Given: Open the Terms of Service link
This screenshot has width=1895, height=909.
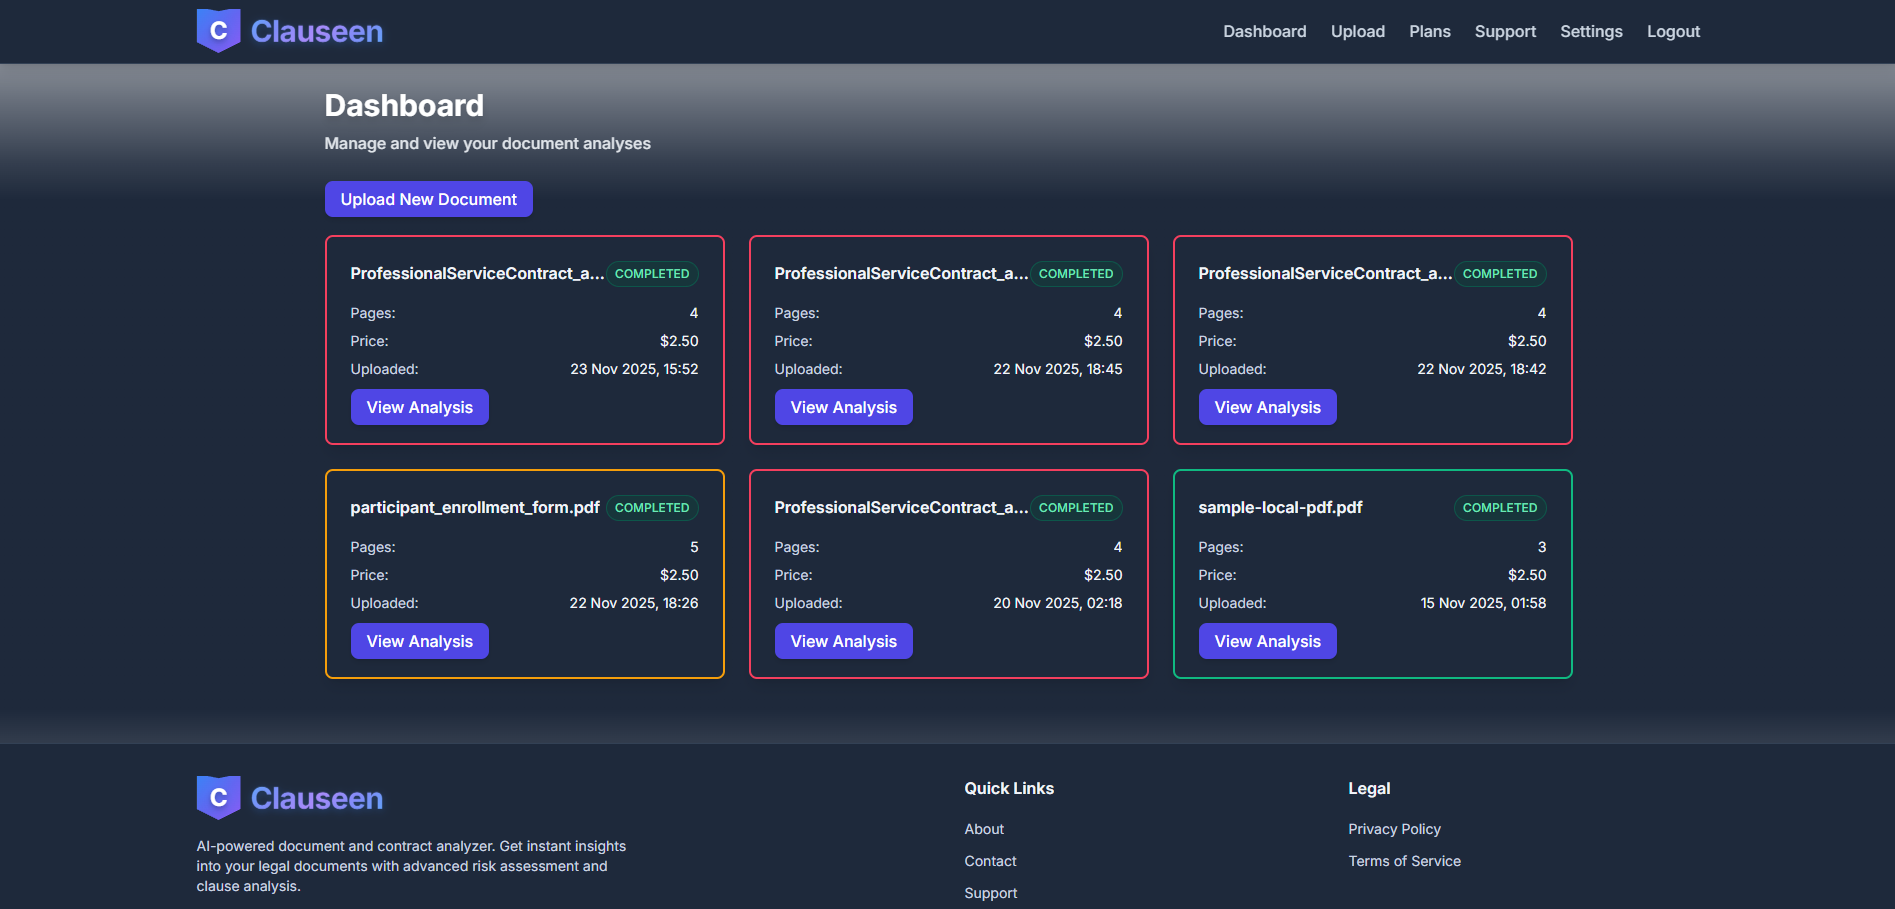Looking at the screenshot, I should pyautogui.click(x=1404, y=861).
